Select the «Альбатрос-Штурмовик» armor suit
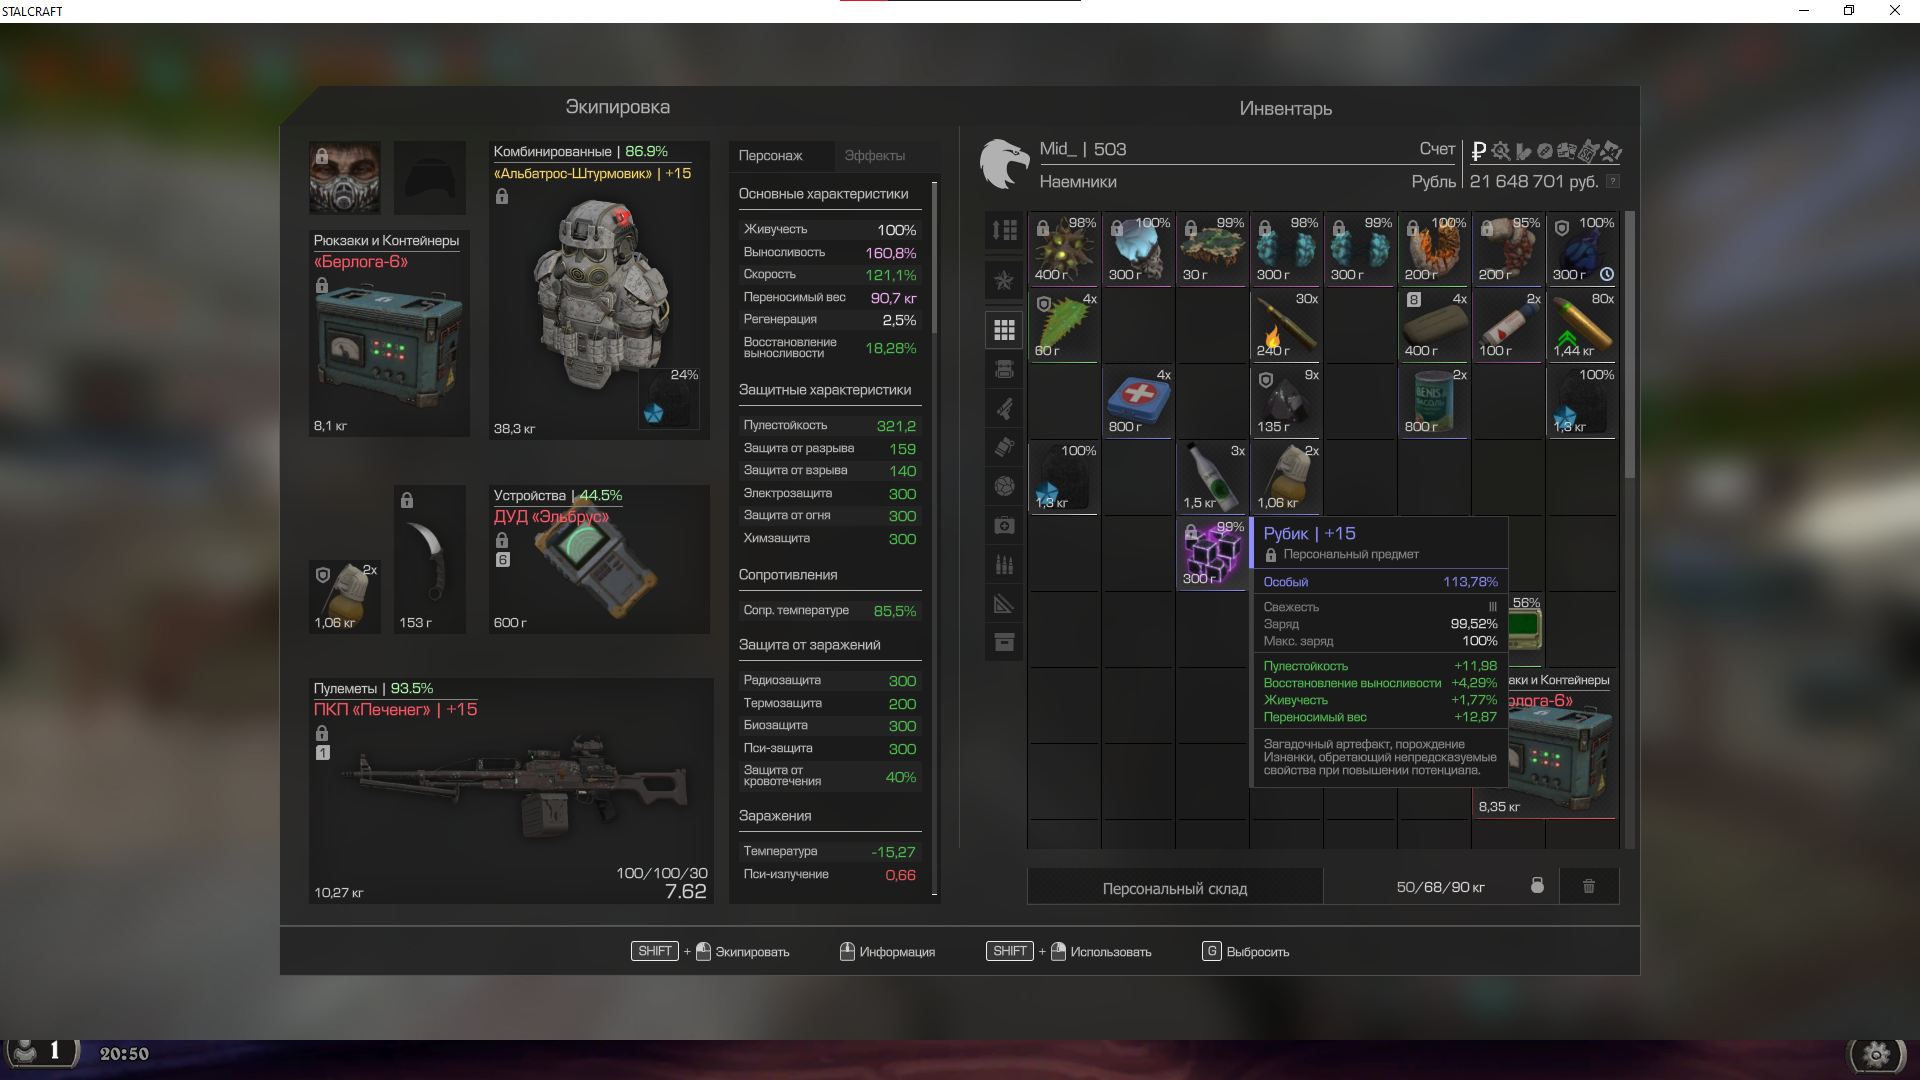This screenshot has height=1080, width=1920. pos(599,290)
